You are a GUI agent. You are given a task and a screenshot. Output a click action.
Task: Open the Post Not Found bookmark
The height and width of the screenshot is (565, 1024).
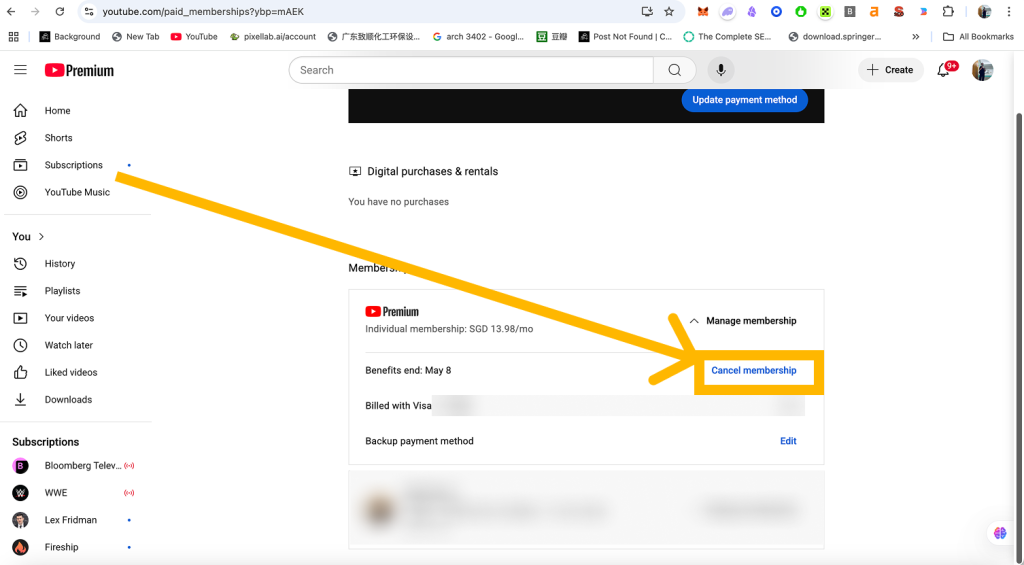625,37
